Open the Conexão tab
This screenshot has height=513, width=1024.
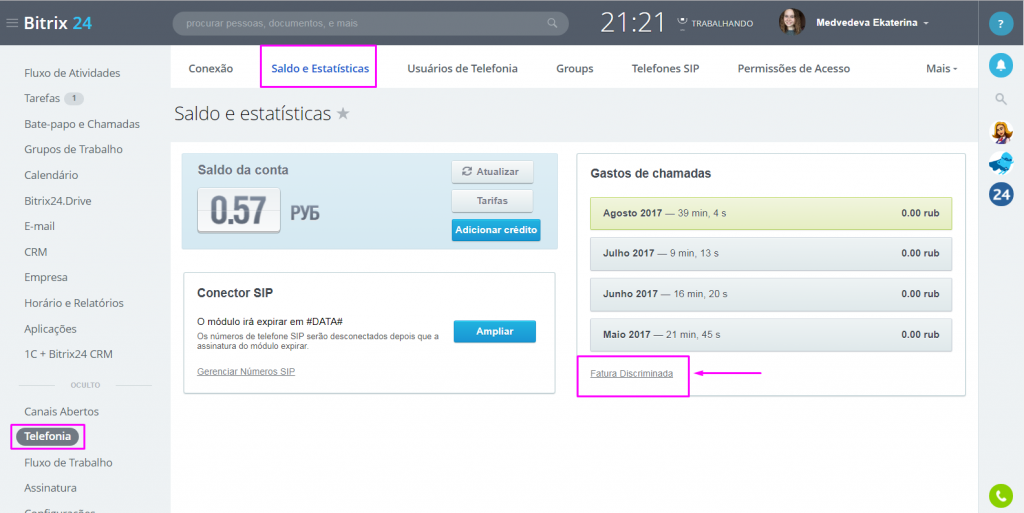click(210, 69)
